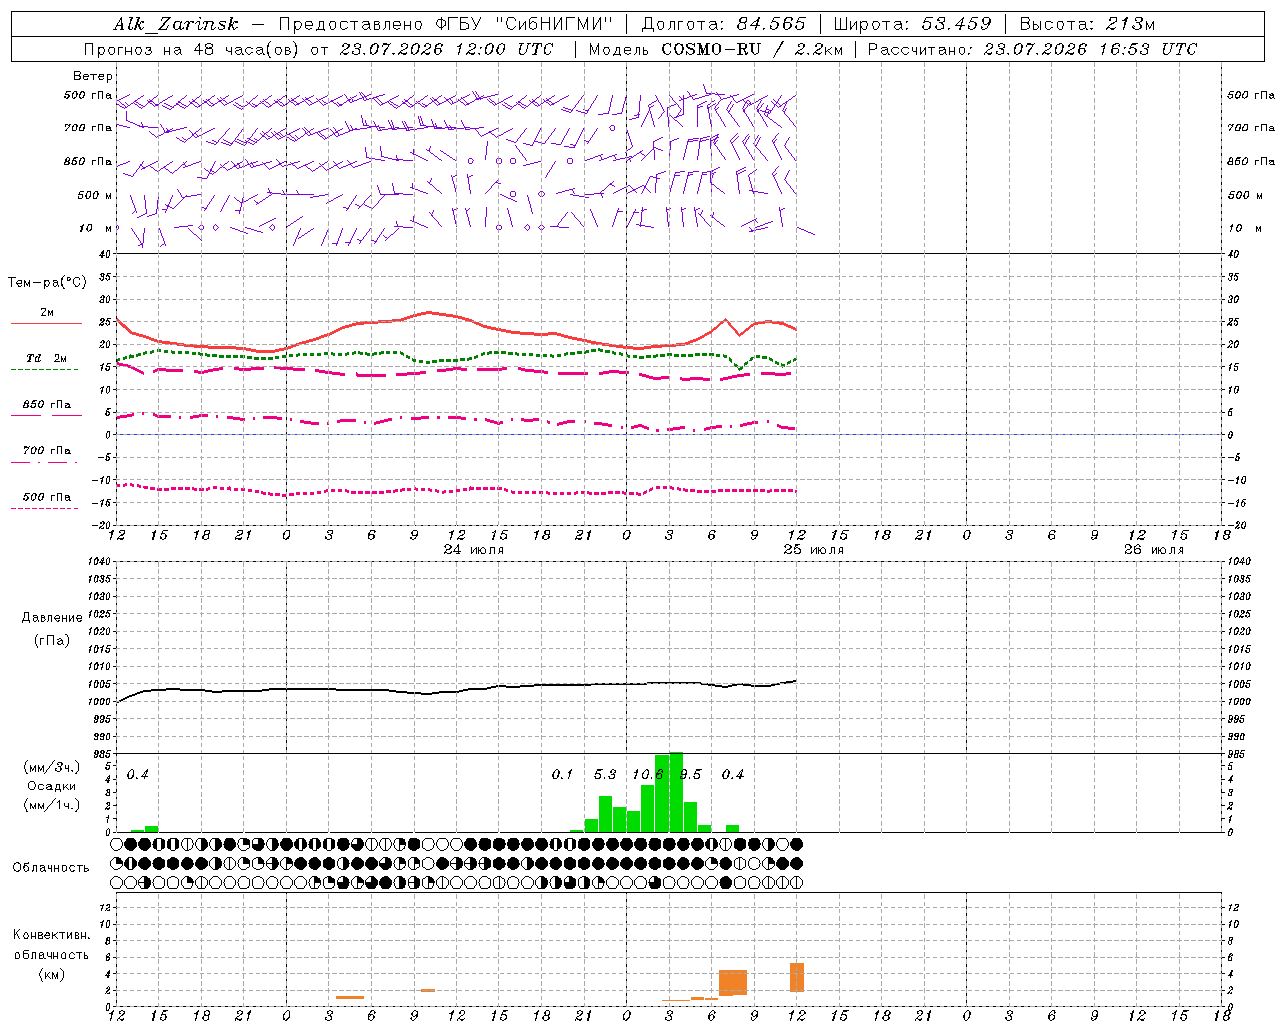Click the orange convective bar at hour 12
Image resolution: width=1280 pixels, height=1024 pixels.
(797, 977)
